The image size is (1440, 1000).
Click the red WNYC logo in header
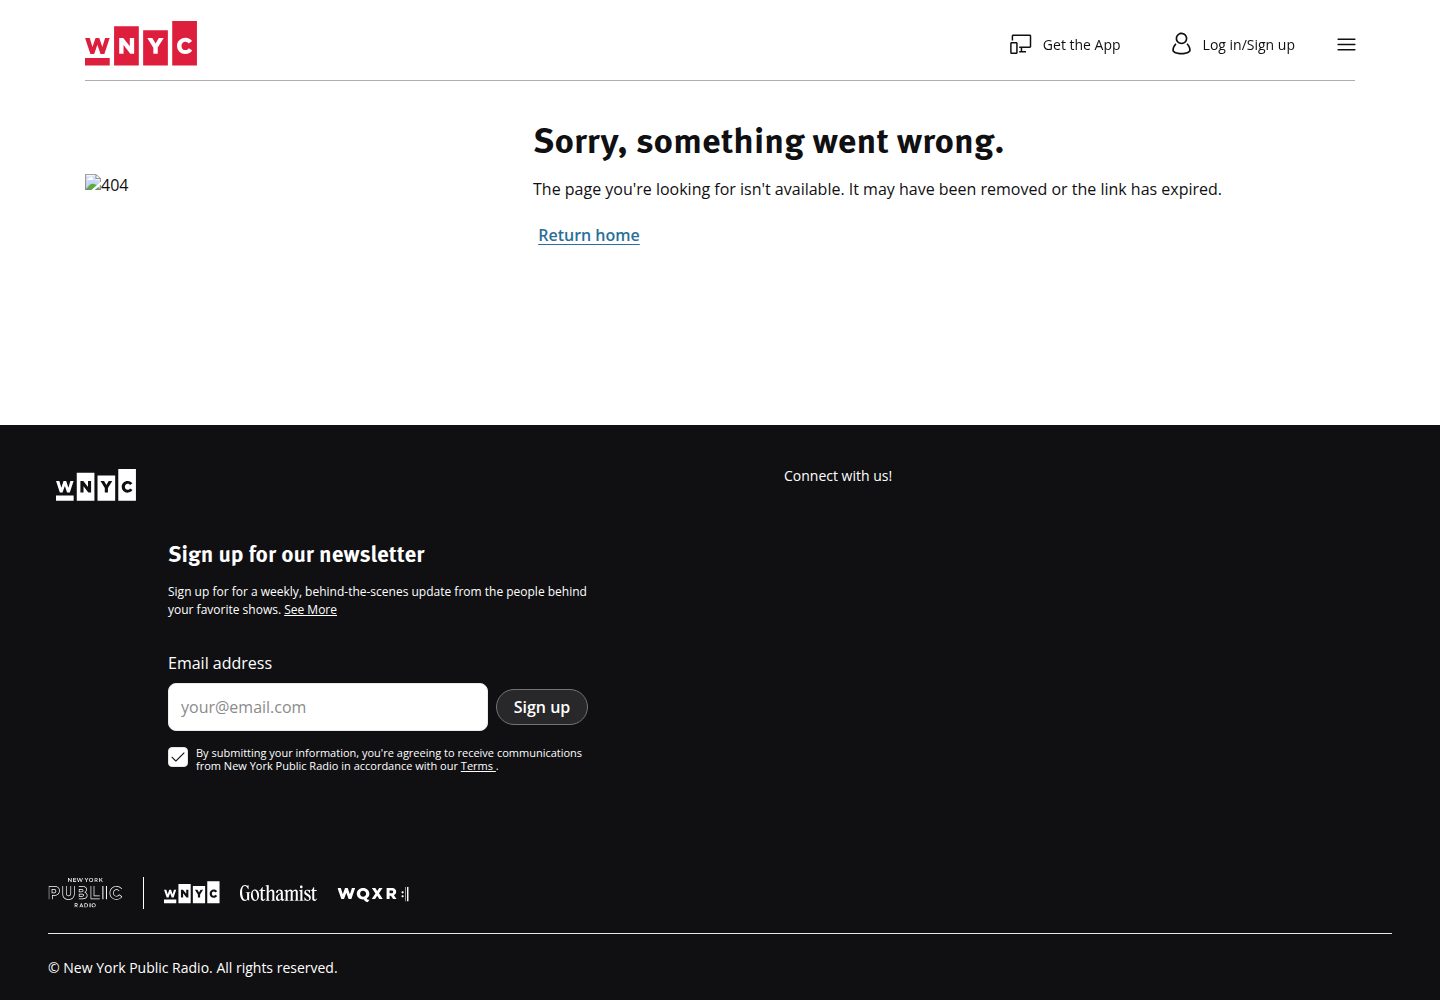pyautogui.click(x=141, y=43)
